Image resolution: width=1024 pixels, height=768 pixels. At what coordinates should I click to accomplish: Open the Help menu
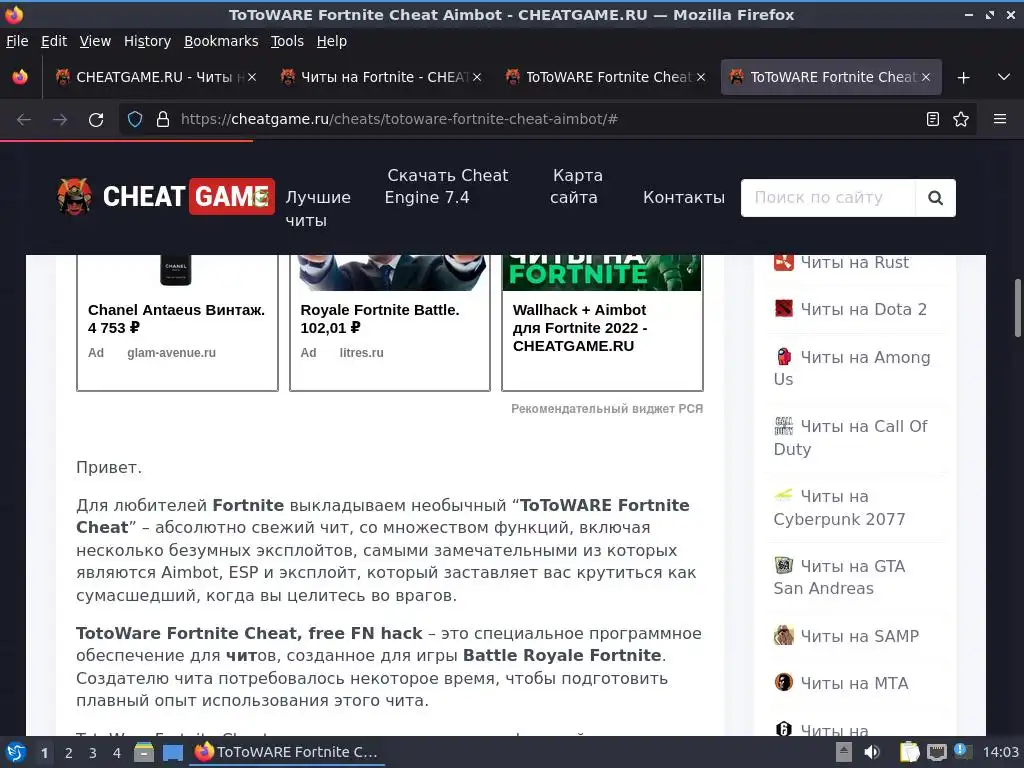(x=332, y=41)
